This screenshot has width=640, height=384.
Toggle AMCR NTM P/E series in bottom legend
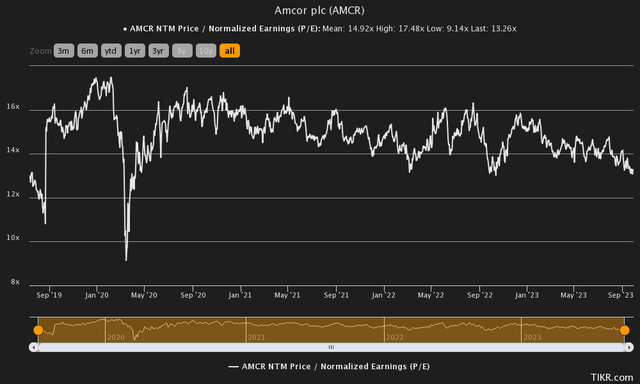329,366
